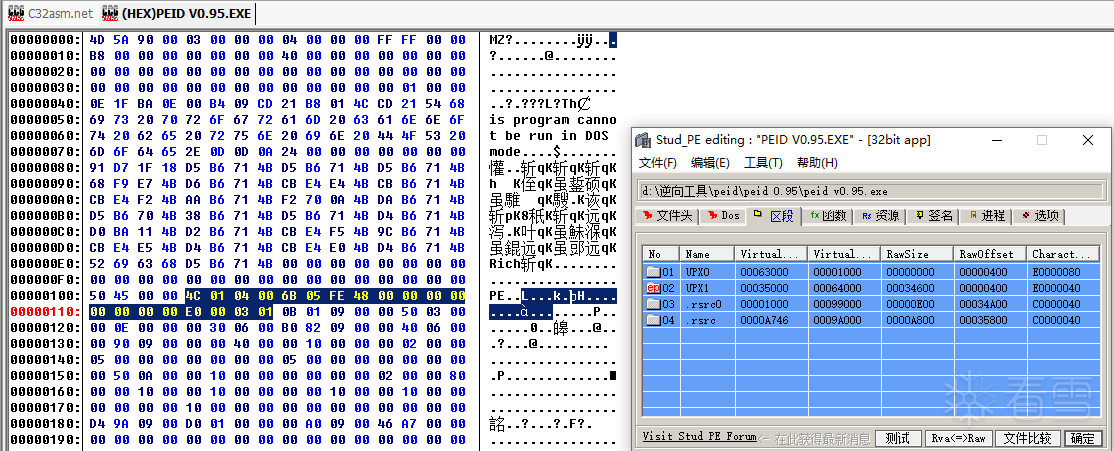The width and height of the screenshot is (1114, 451).
Task: Click virtual offset value 00064000
Action: pos(838,288)
